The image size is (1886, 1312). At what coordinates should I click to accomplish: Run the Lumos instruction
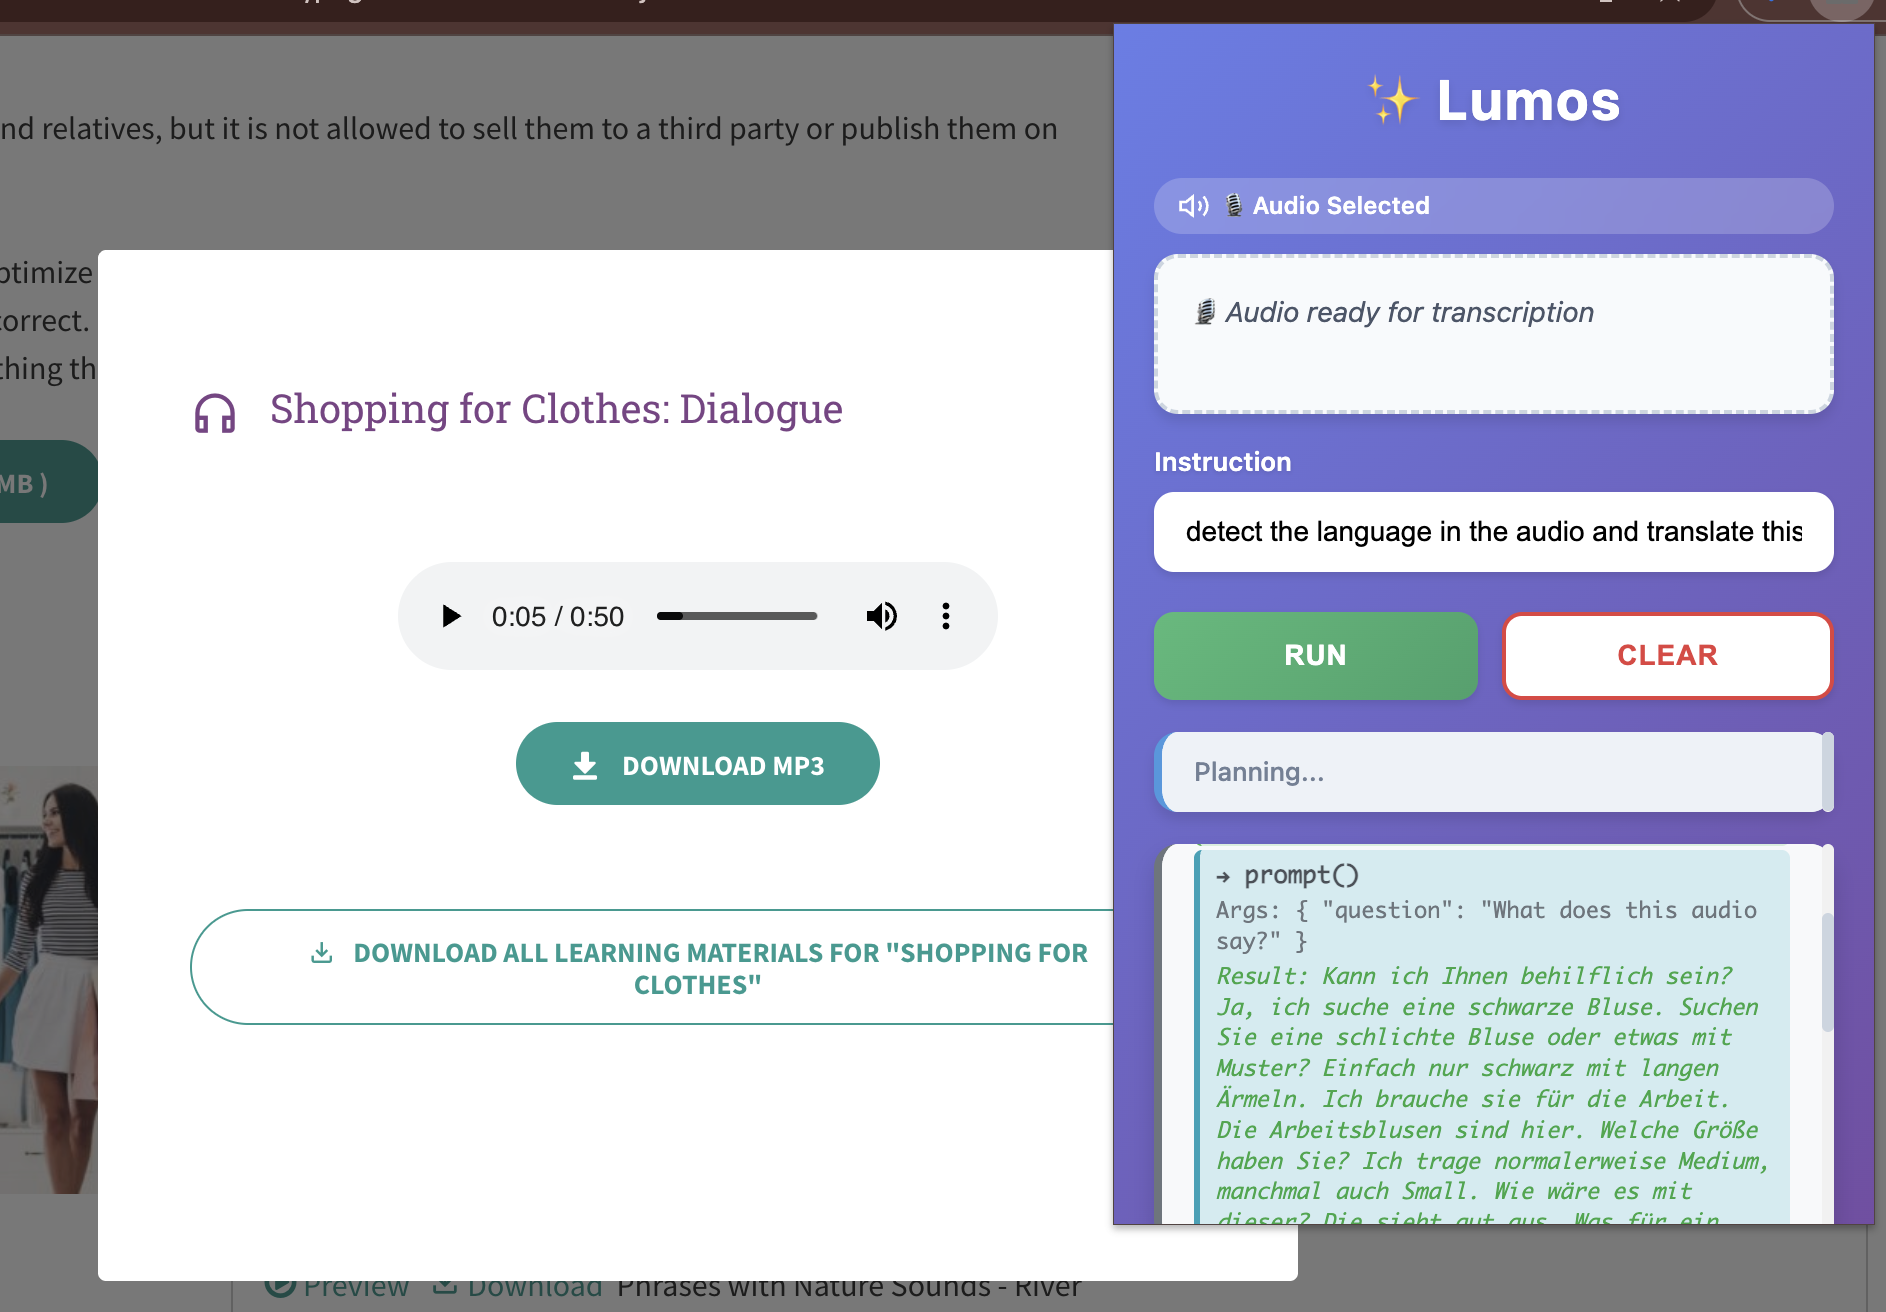coord(1315,655)
